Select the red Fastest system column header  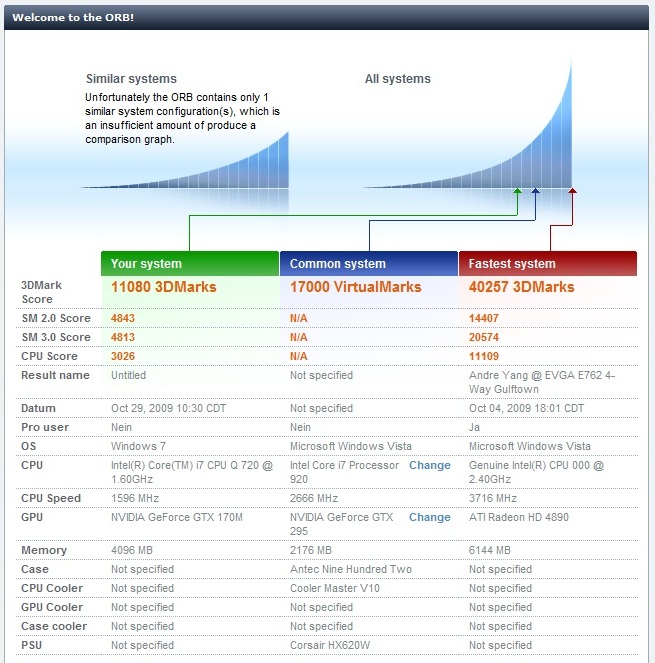tap(548, 263)
